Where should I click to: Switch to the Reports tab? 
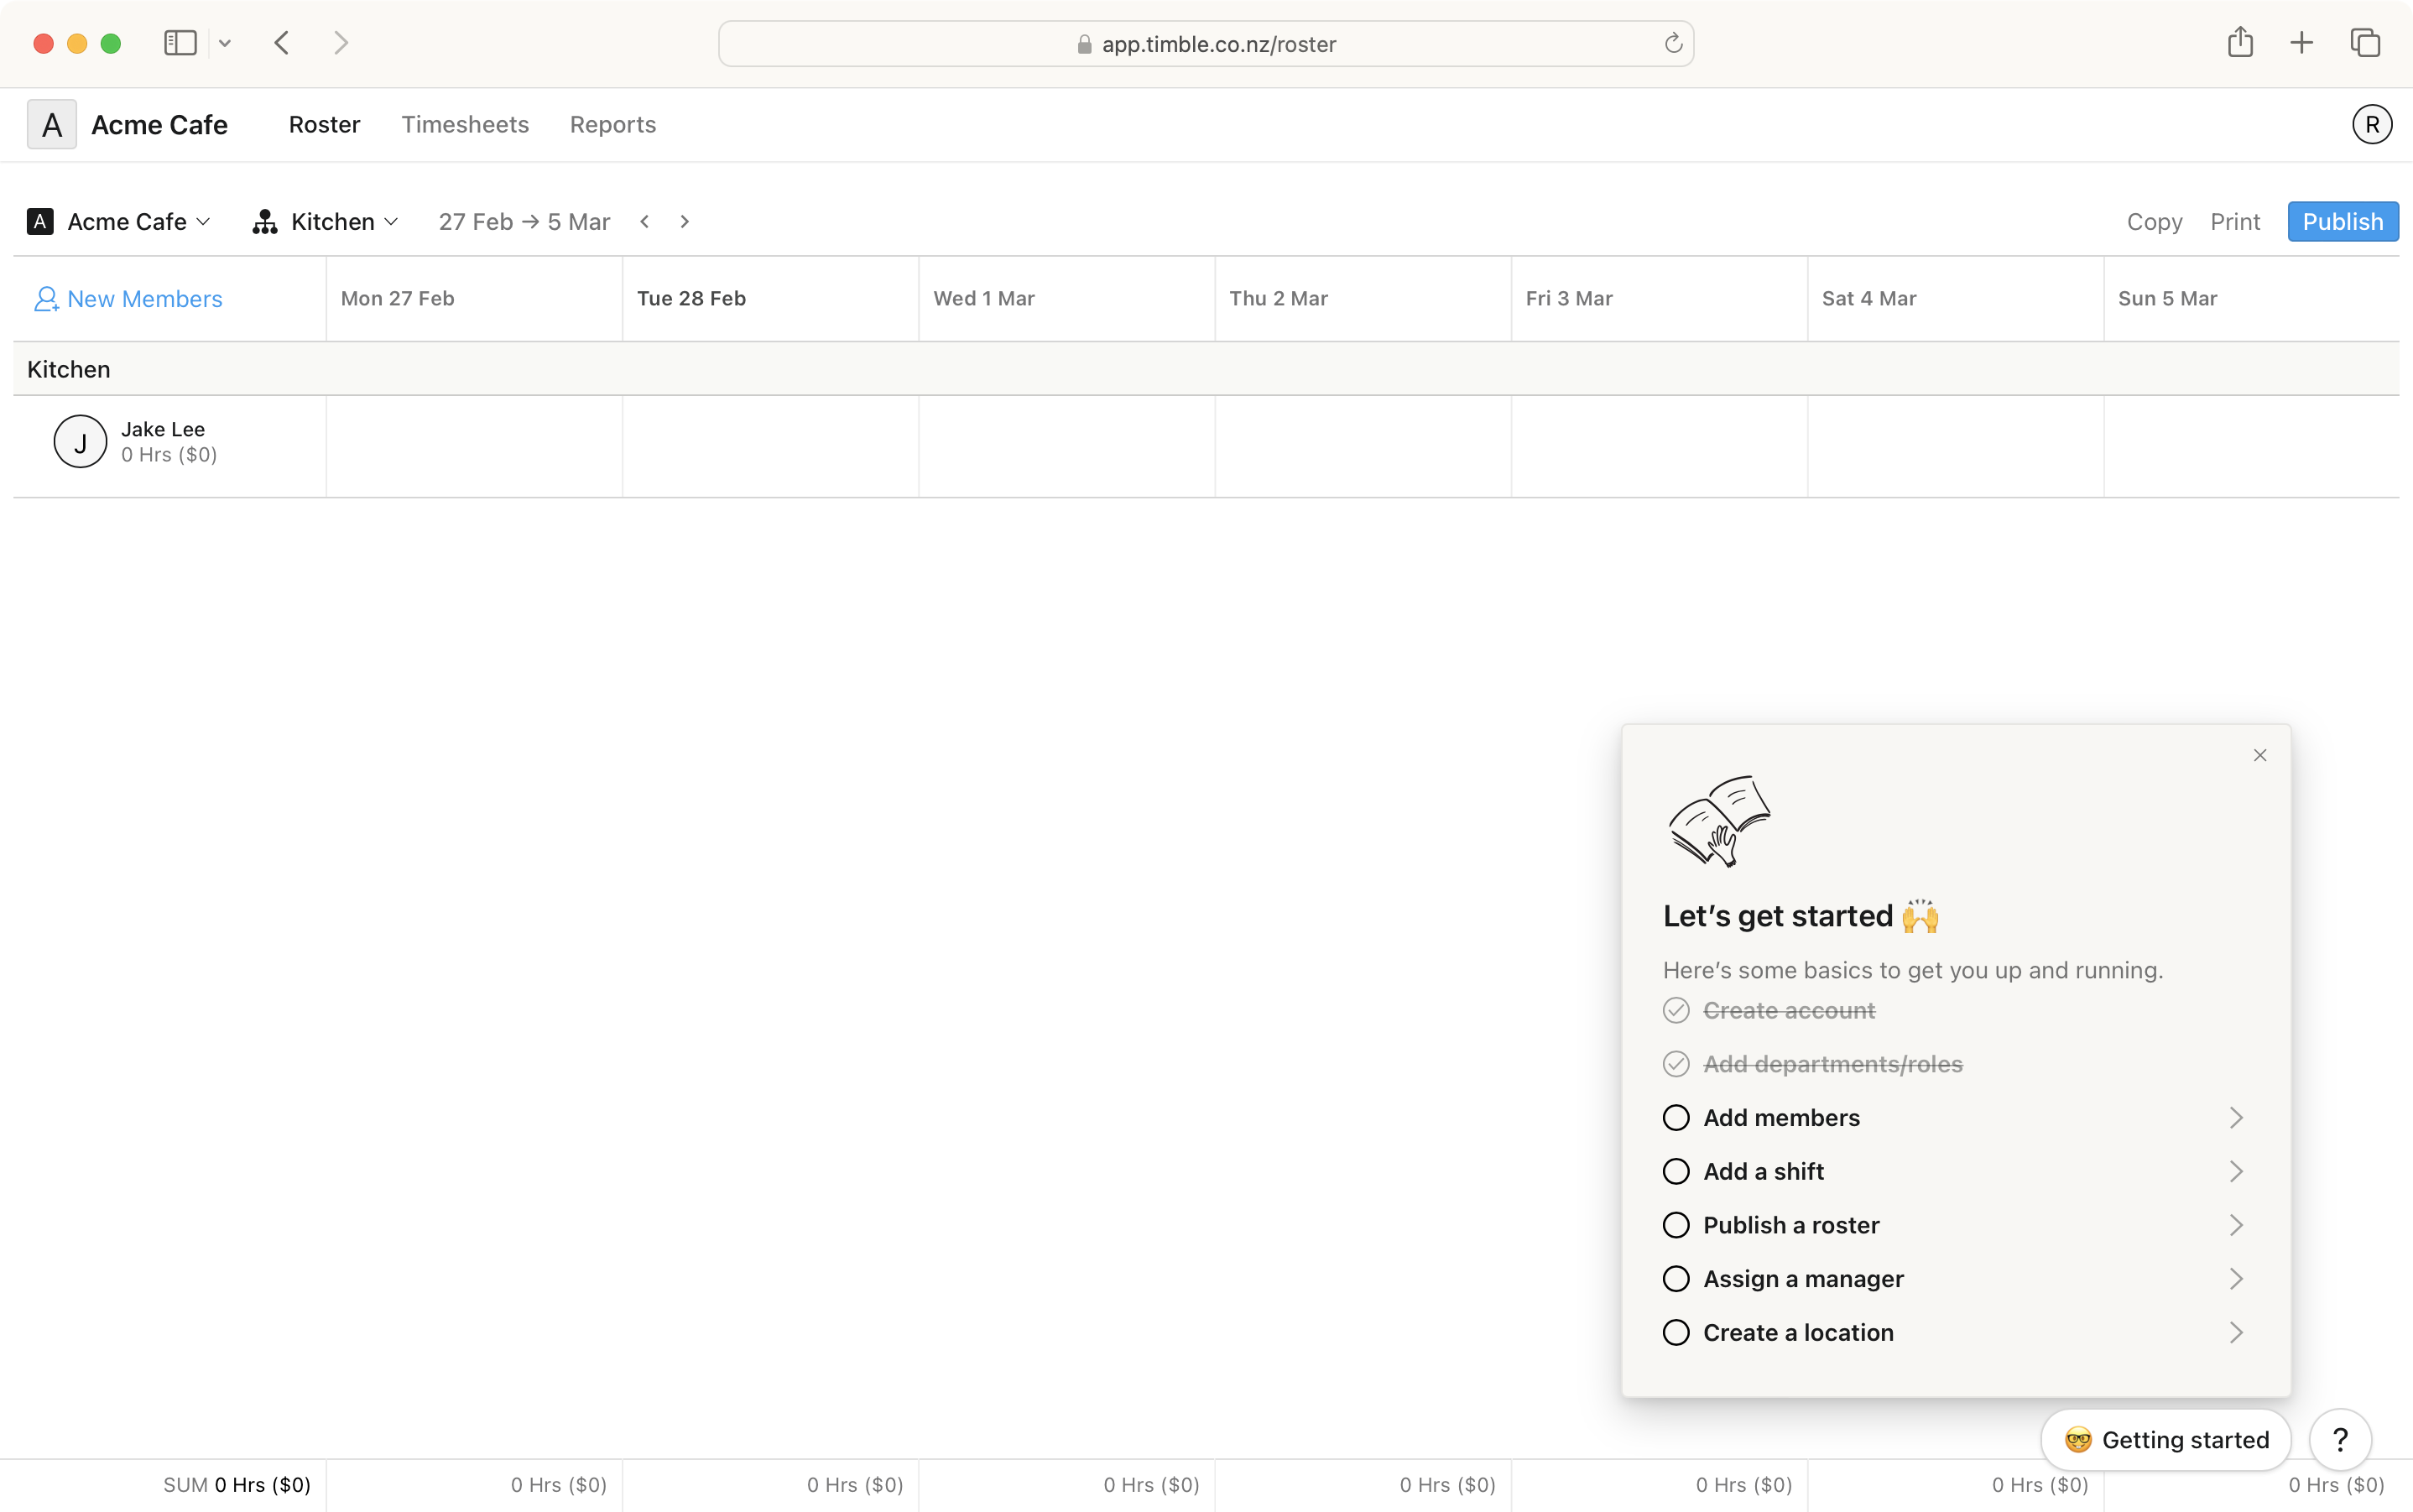(x=613, y=125)
